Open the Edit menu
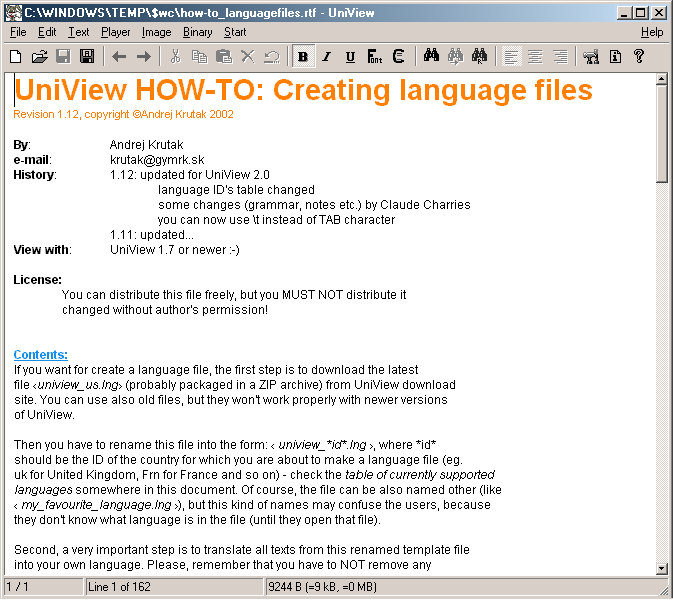The width and height of the screenshot is (673, 600). [47, 32]
